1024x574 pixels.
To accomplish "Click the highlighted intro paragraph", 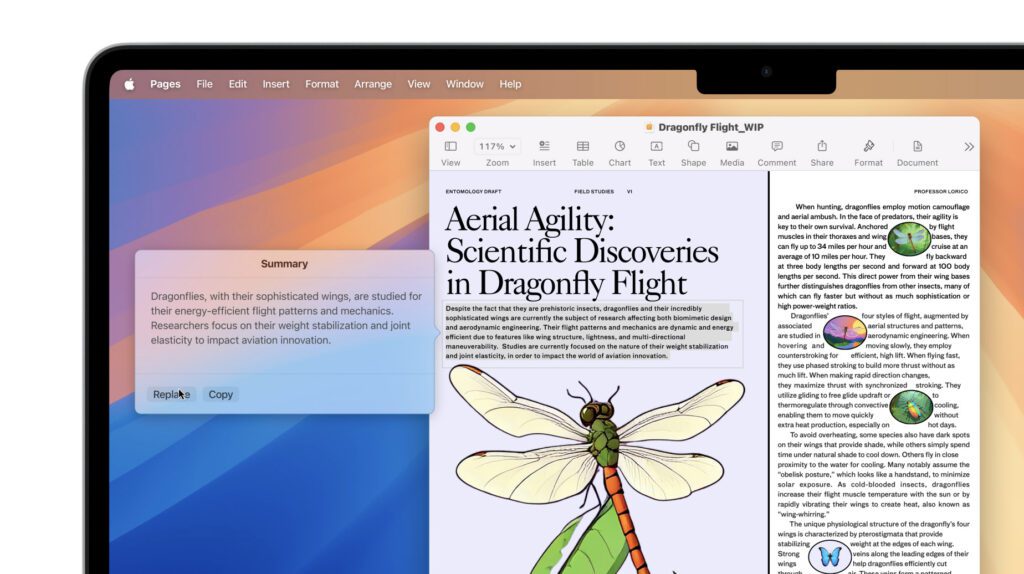I will pyautogui.click(x=590, y=332).
